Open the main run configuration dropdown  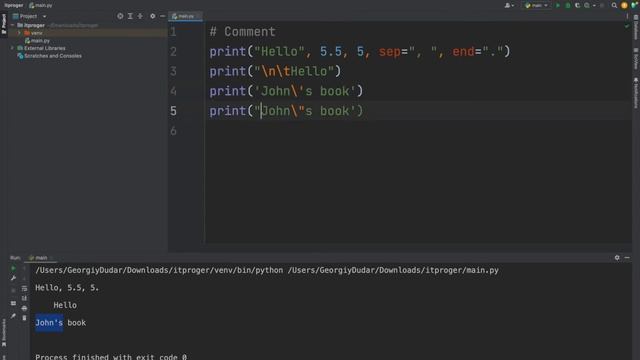point(536,5)
